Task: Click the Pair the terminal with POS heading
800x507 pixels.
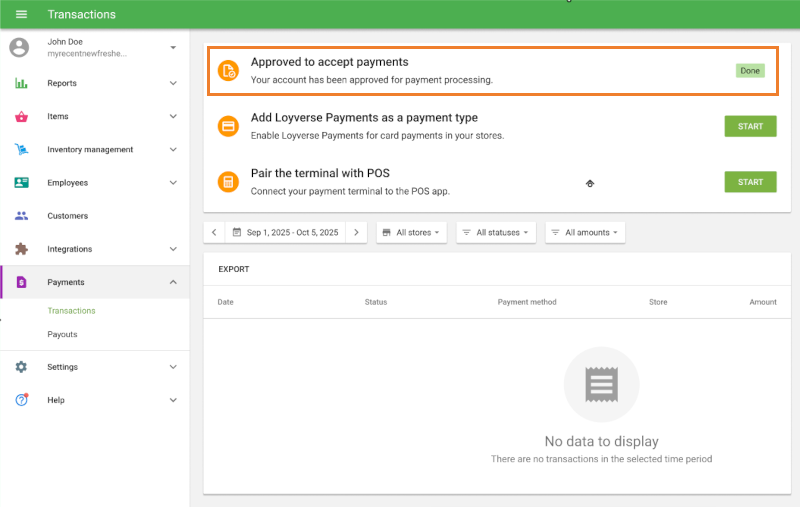Action: point(320,173)
